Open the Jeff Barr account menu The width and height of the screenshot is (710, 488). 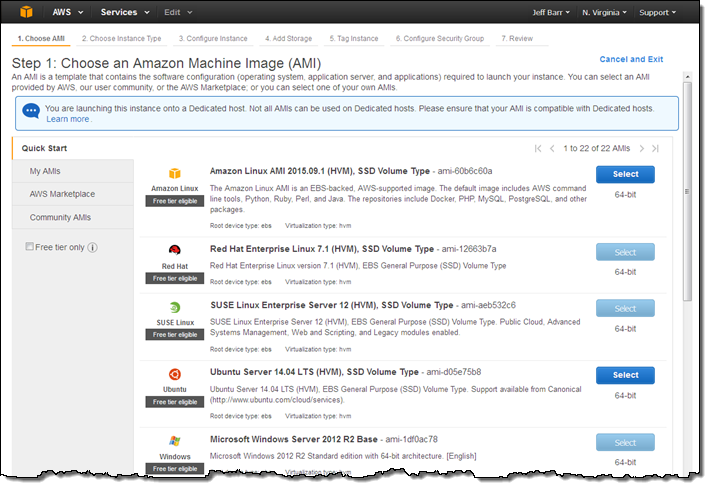(554, 13)
